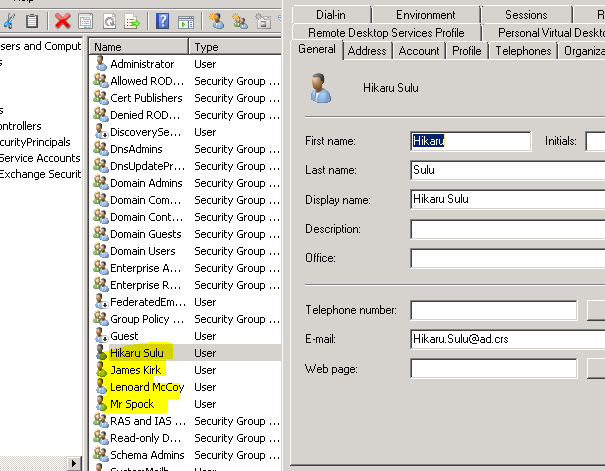Screen dimensions: 605x471
Task: Switch to the Address tab
Action: pos(367,51)
